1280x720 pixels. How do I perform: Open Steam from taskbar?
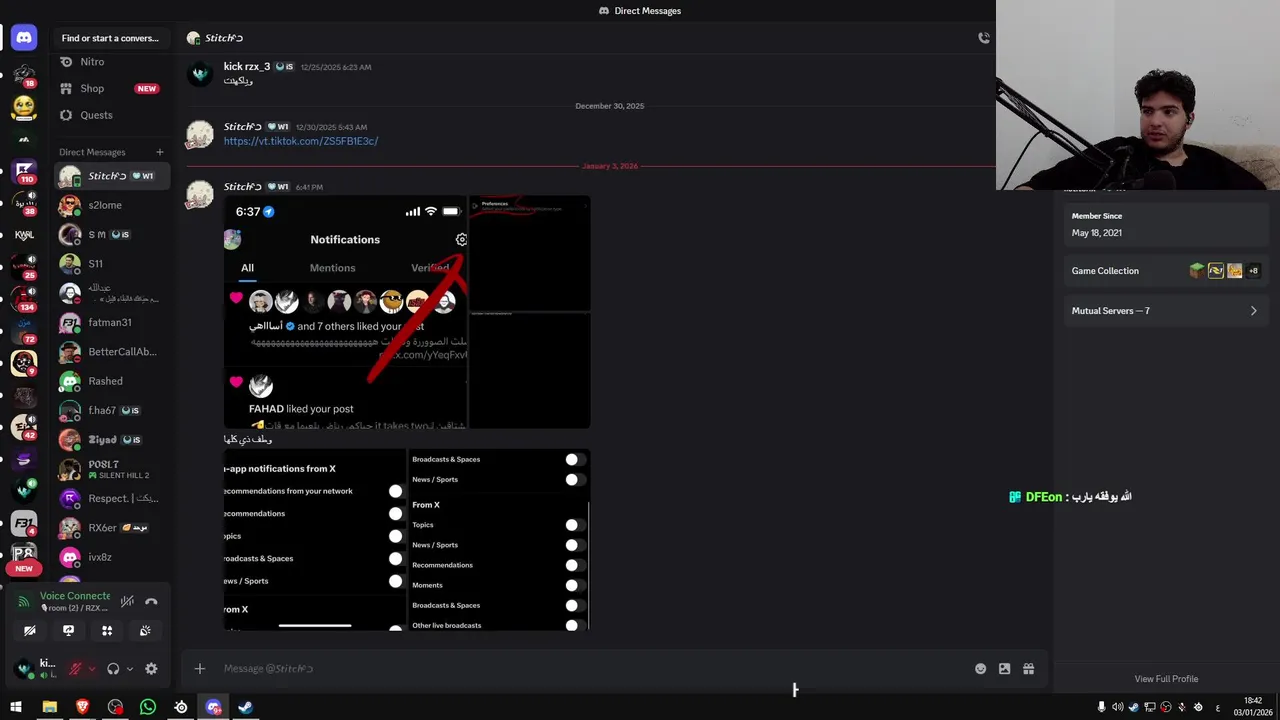(x=245, y=707)
